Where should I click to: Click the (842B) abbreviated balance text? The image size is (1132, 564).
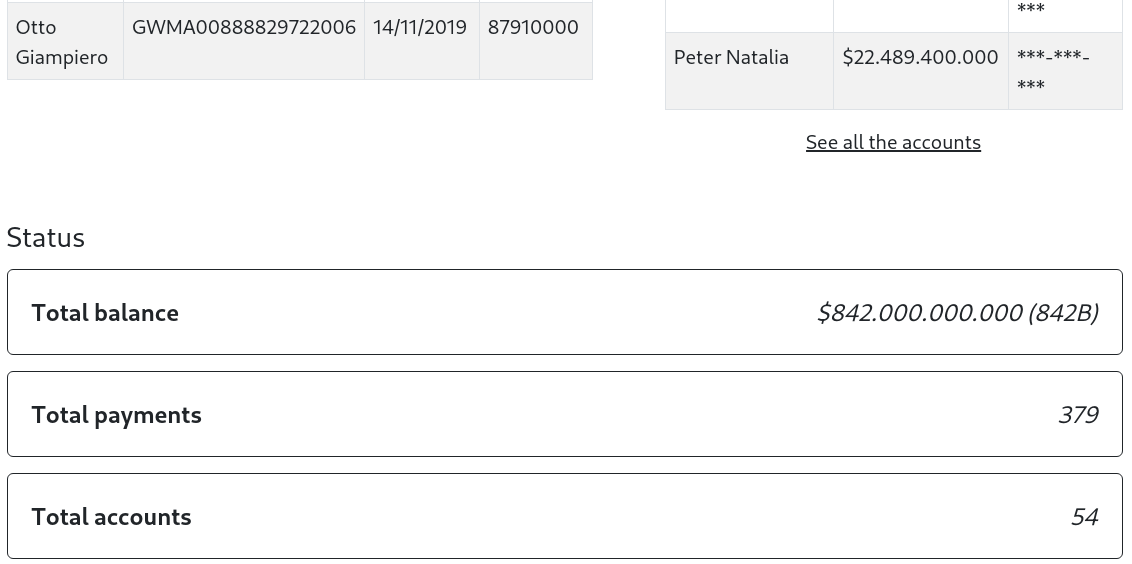[1063, 312]
